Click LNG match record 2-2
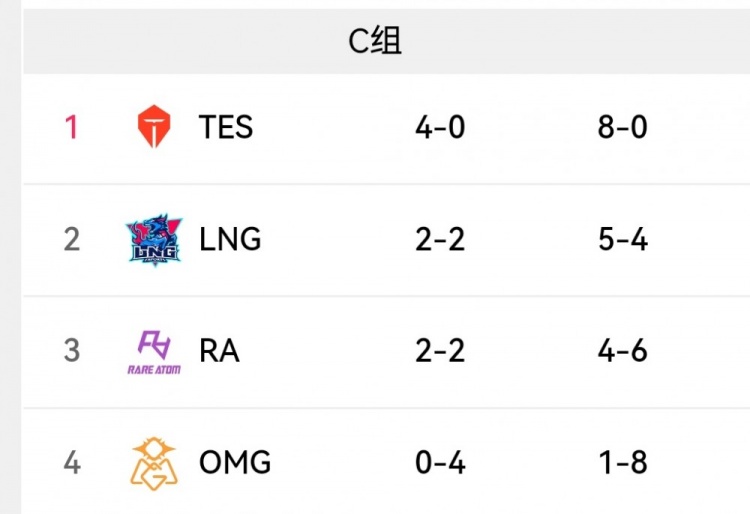 [x=440, y=240]
